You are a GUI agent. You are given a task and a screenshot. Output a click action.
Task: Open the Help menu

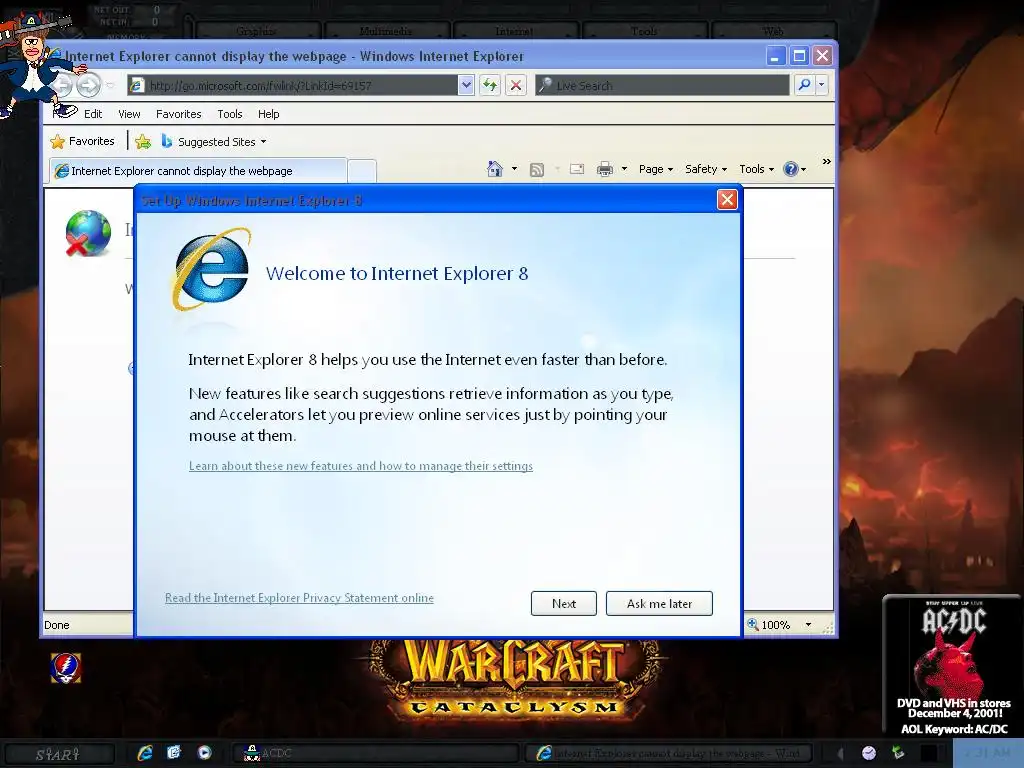pyautogui.click(x=268, y=114)
